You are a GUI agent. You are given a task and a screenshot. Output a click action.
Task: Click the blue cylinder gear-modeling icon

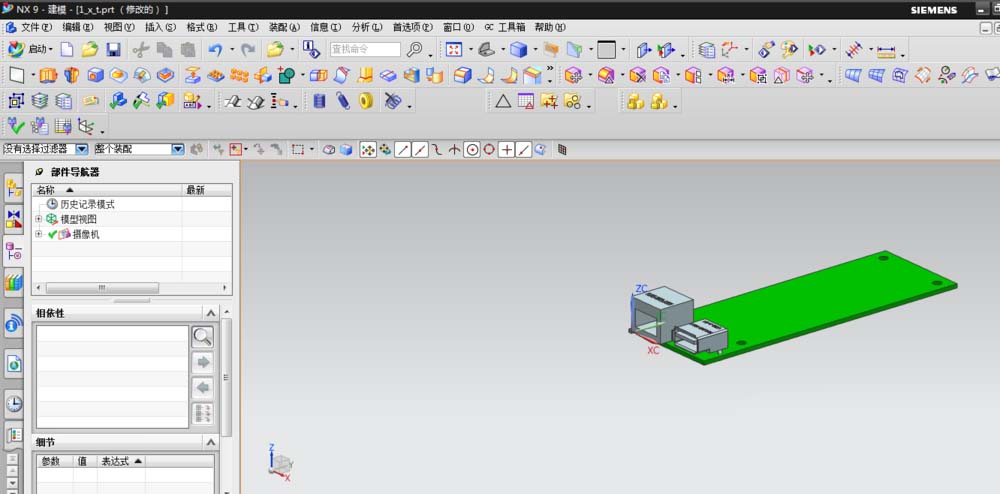pos(320,101)
